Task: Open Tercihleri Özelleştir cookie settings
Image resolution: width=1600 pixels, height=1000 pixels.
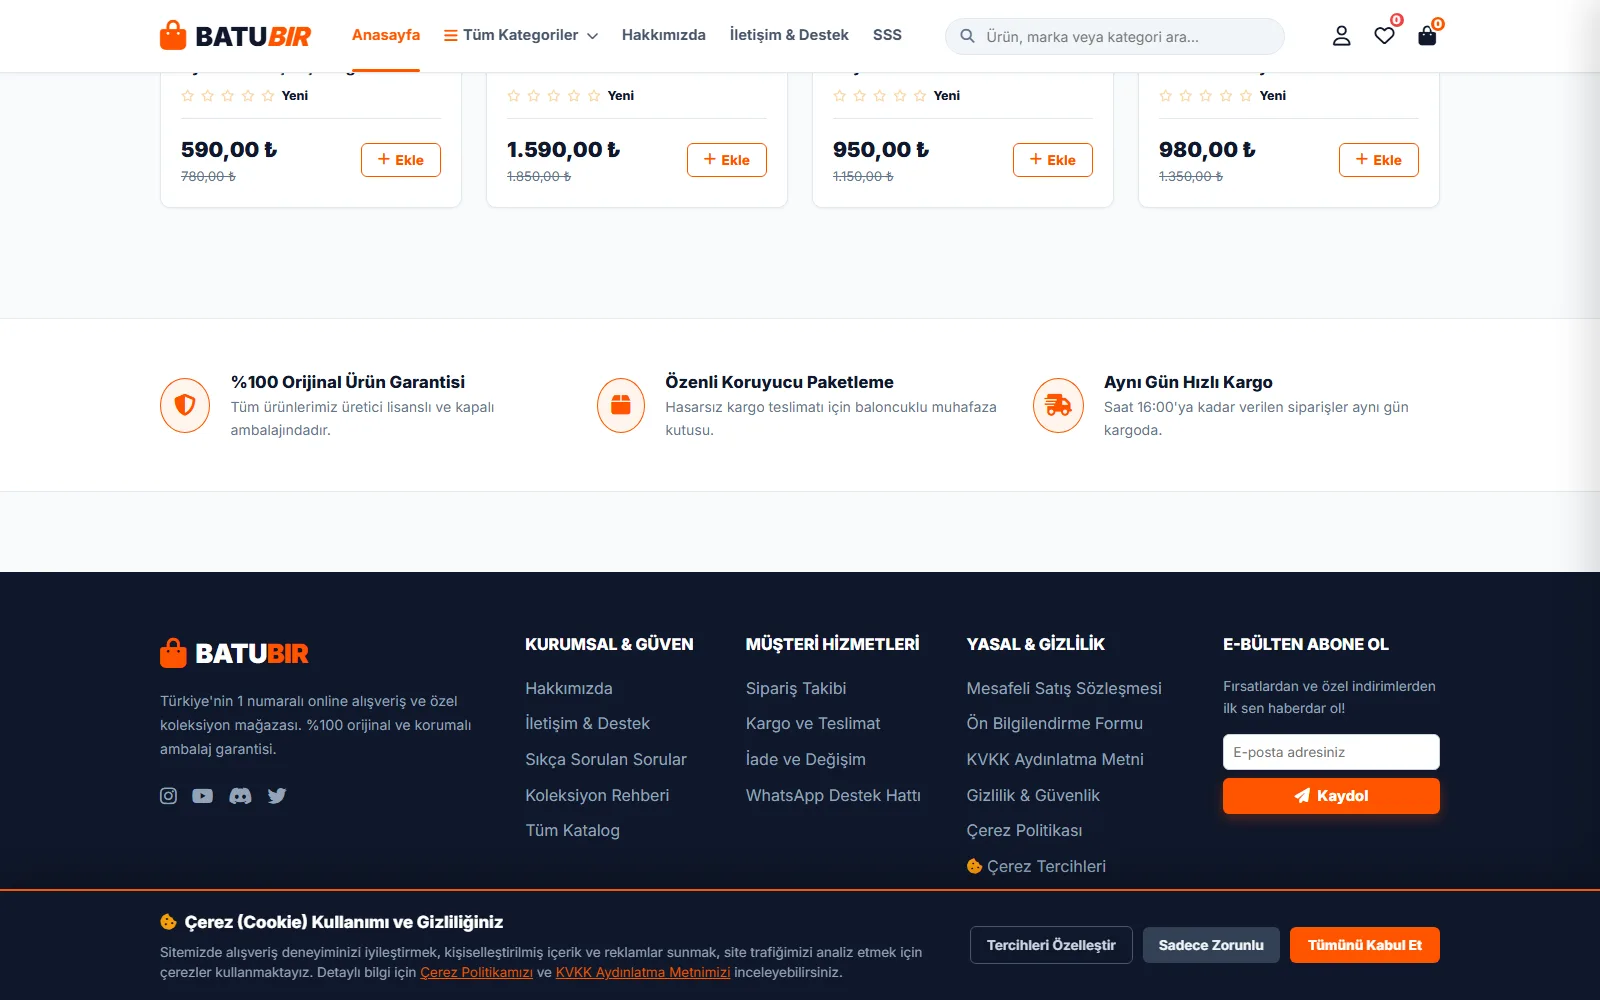Action: click(1051, 945)
